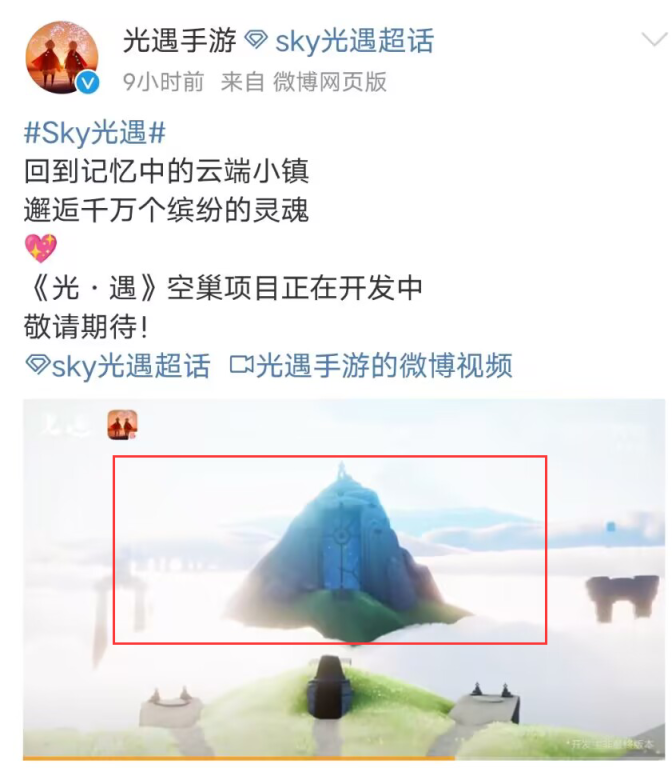Click the video camera icon before 光遇手游的微博视频
Viewport: 672px width, 768px height.
[x=241, y=364]
